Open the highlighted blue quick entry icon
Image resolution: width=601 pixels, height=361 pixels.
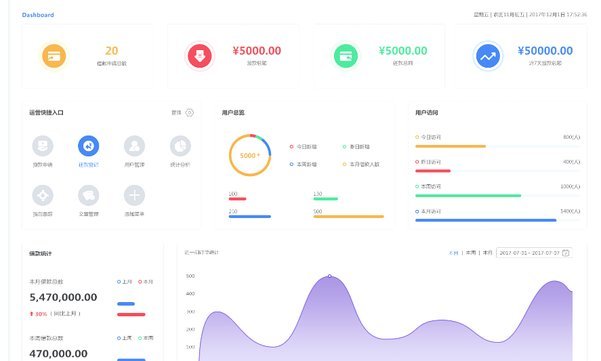tap(89, 146)
